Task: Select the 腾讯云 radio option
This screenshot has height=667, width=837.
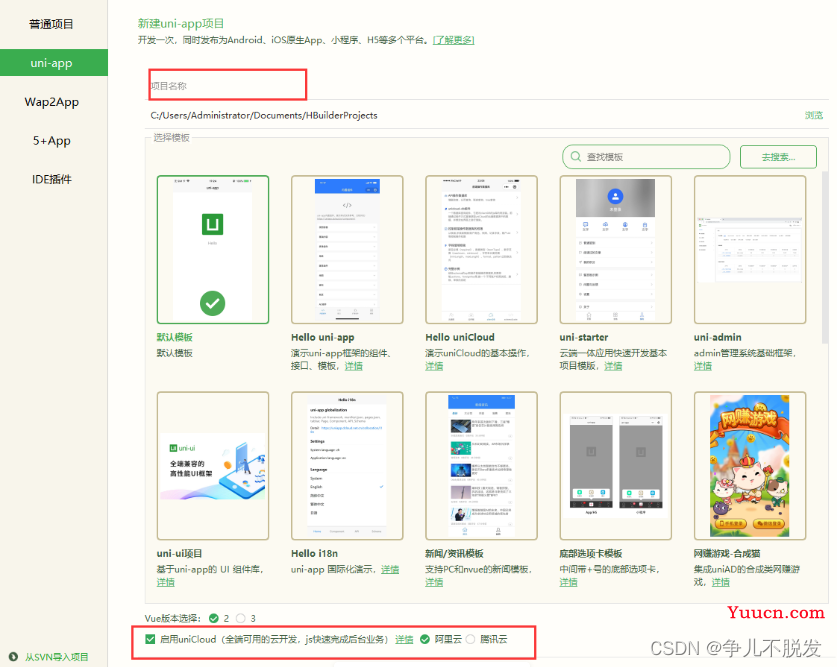Action: tap(470, 639)
